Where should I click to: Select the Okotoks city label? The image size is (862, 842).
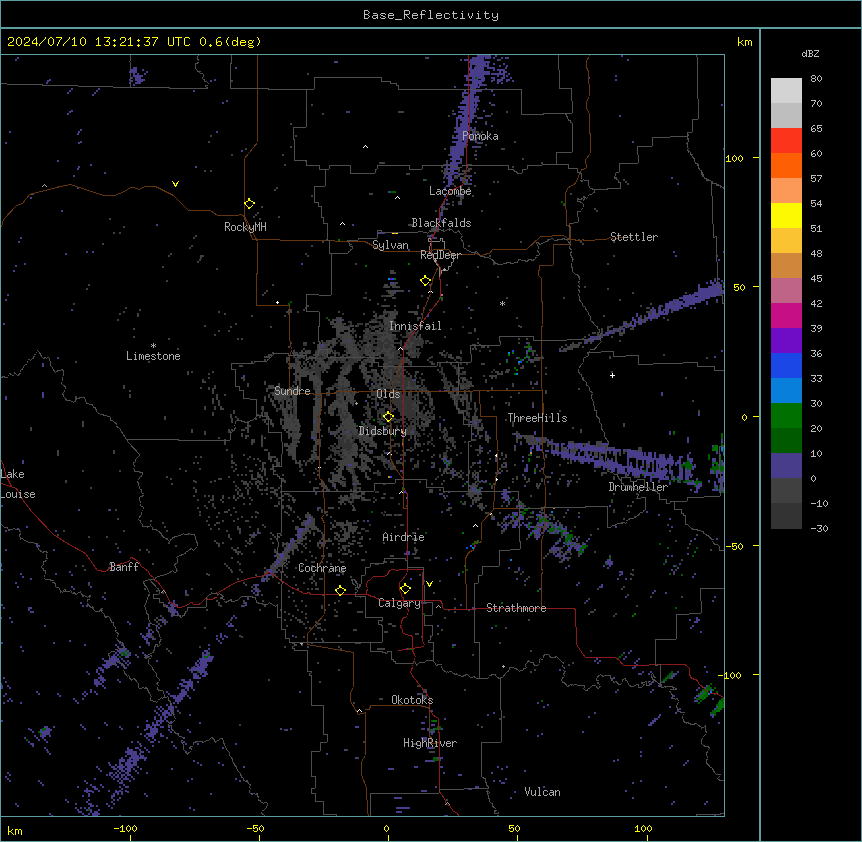click(x=412, y=700)
